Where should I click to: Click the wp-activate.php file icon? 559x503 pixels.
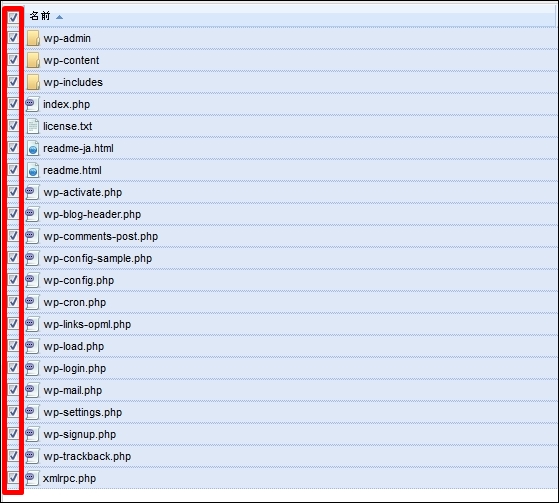[x=32, y=193]
